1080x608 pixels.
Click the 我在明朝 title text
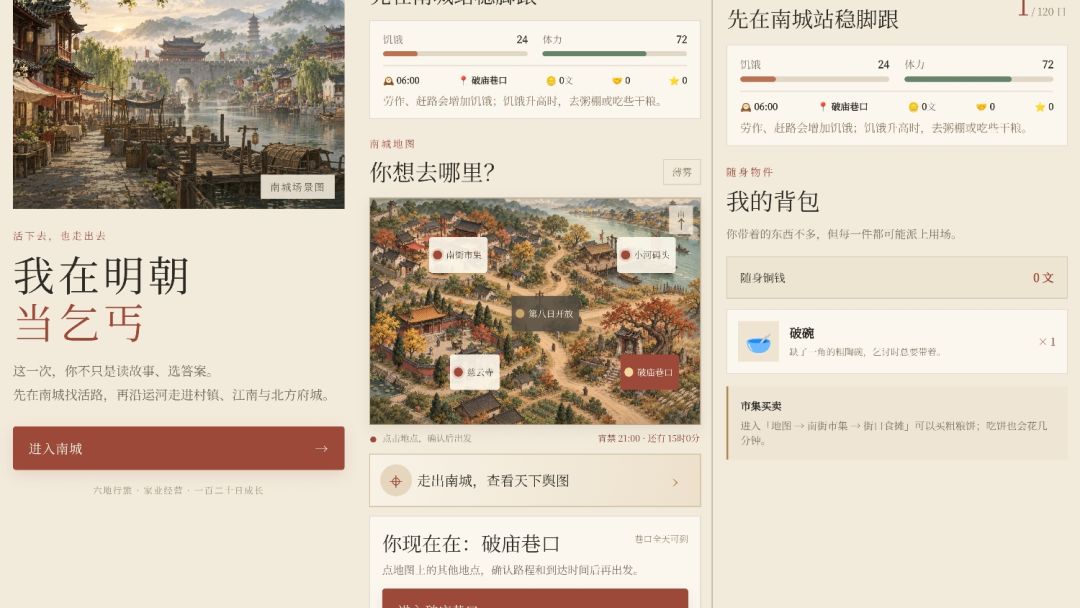tap(101, 275)
